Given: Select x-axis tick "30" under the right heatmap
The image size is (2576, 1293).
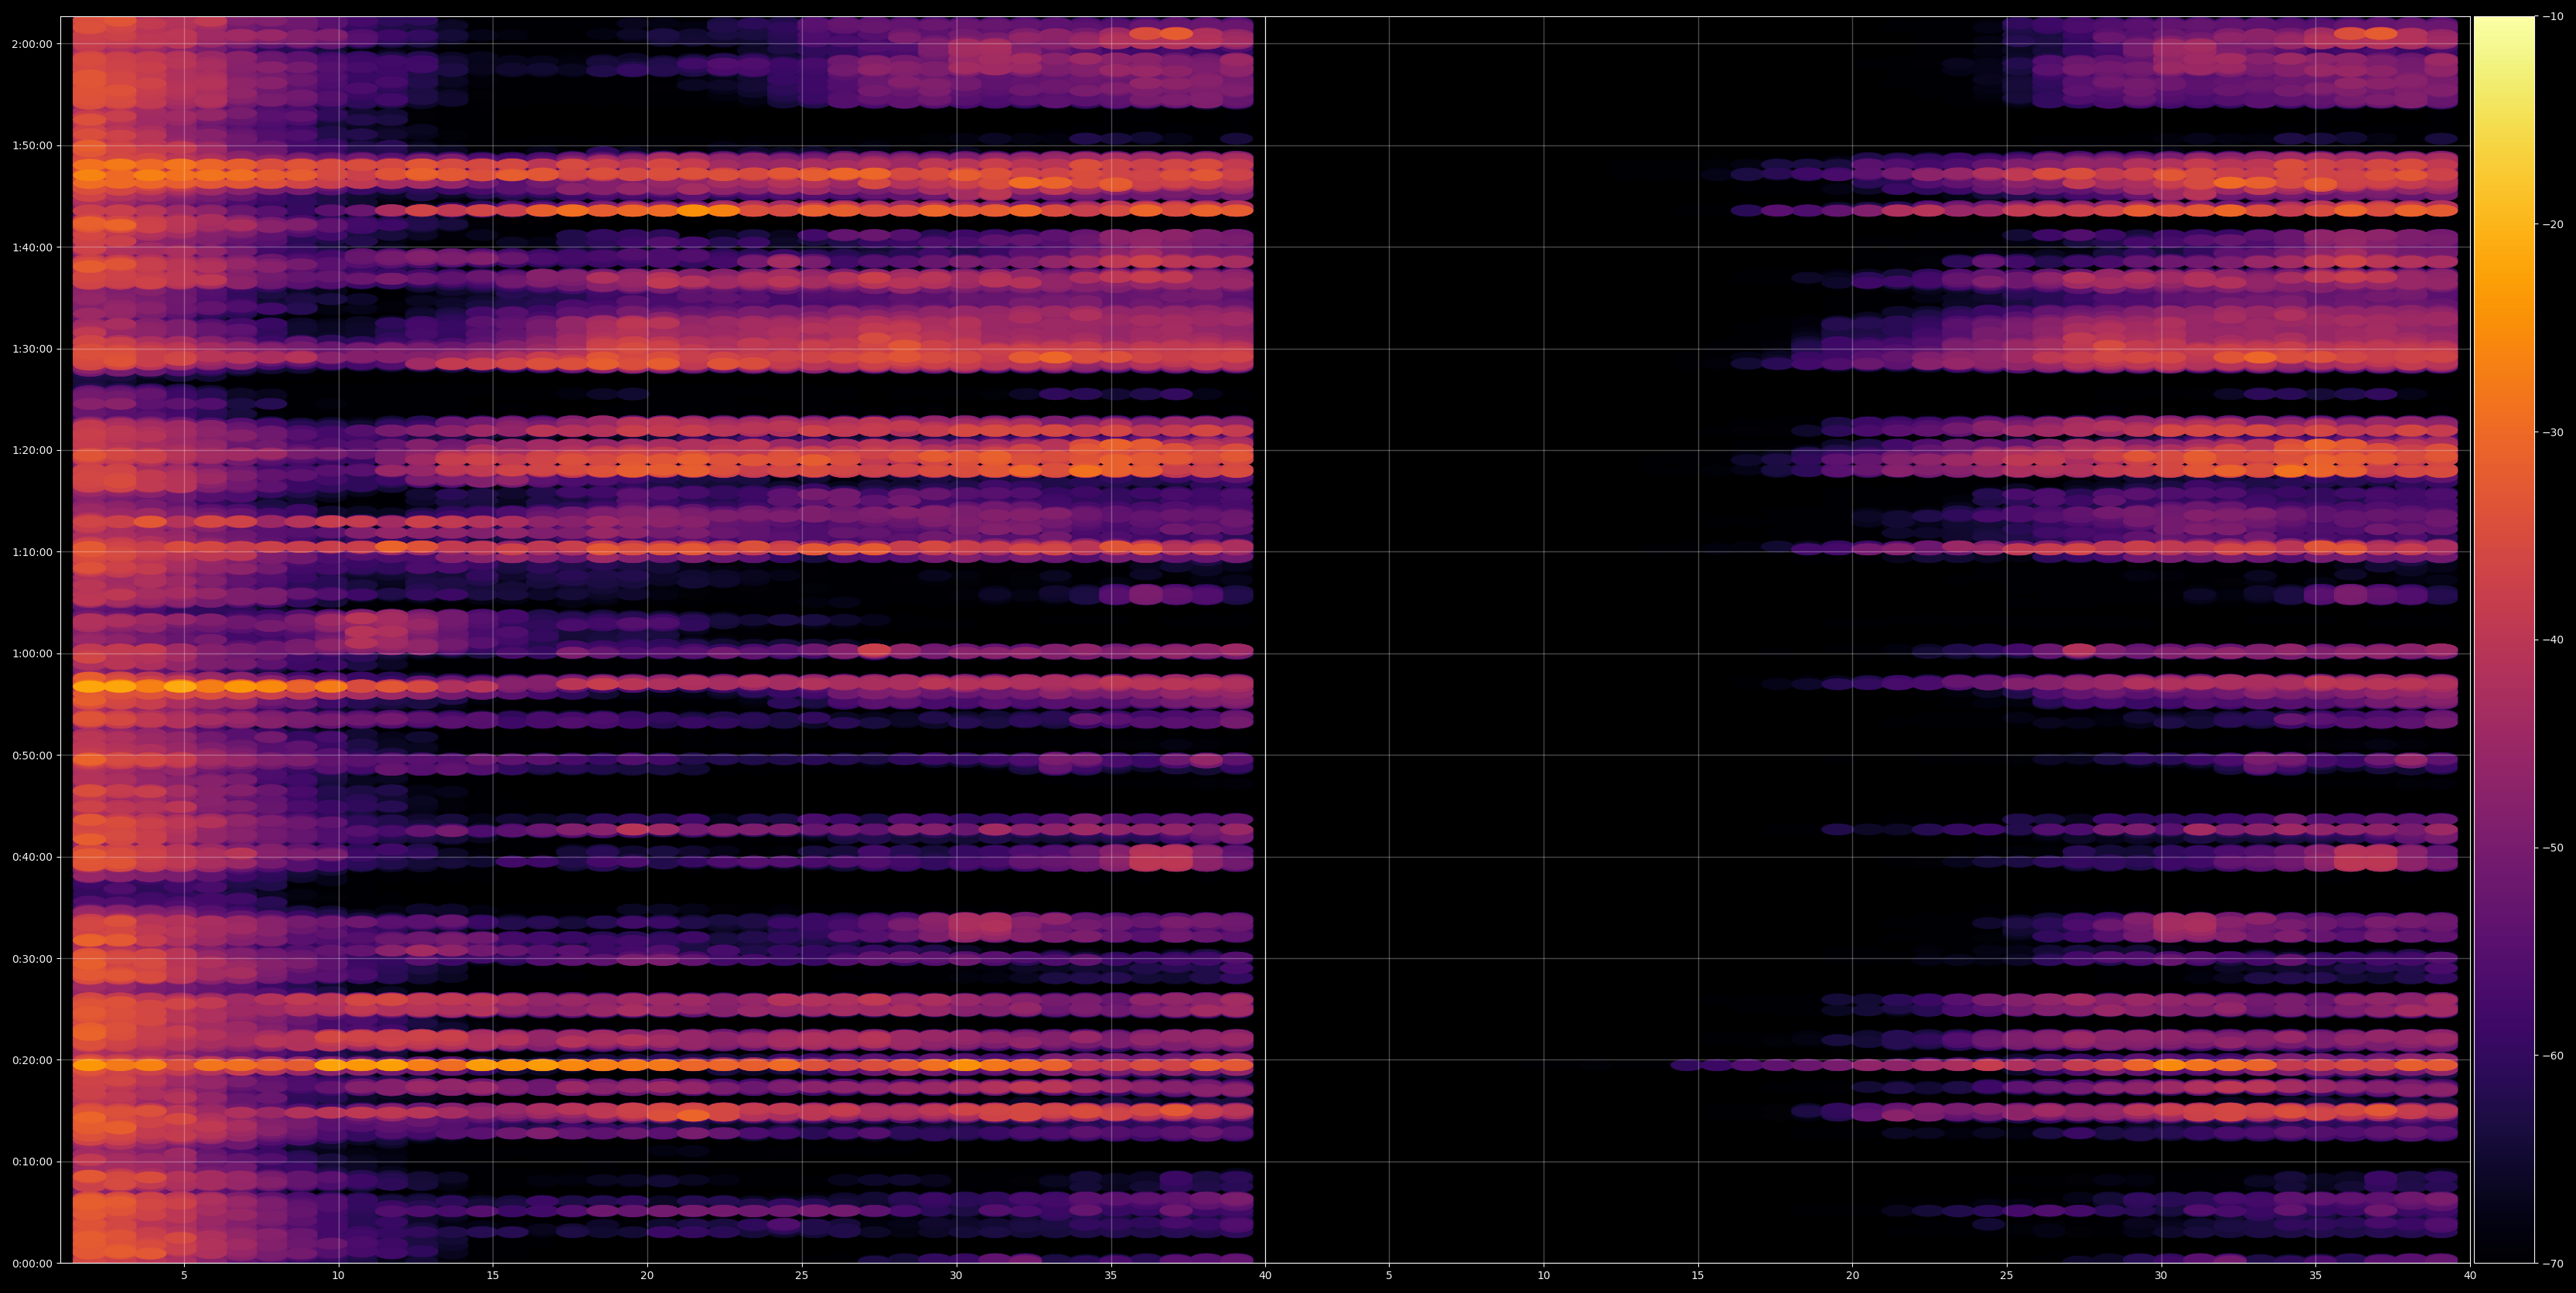Looking at the screenshot, I should pos(2161,1276).
